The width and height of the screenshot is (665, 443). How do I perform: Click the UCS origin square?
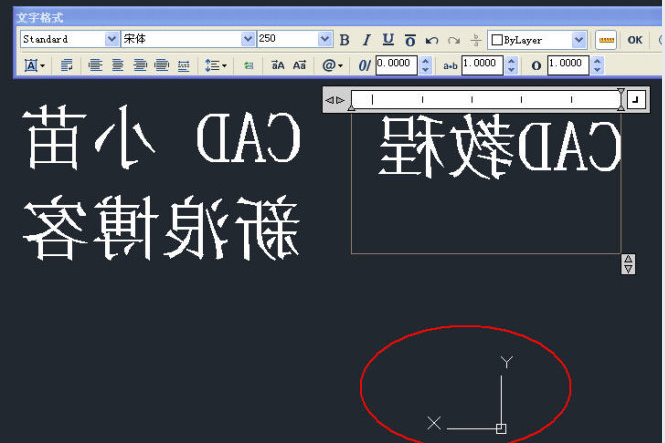501,429
